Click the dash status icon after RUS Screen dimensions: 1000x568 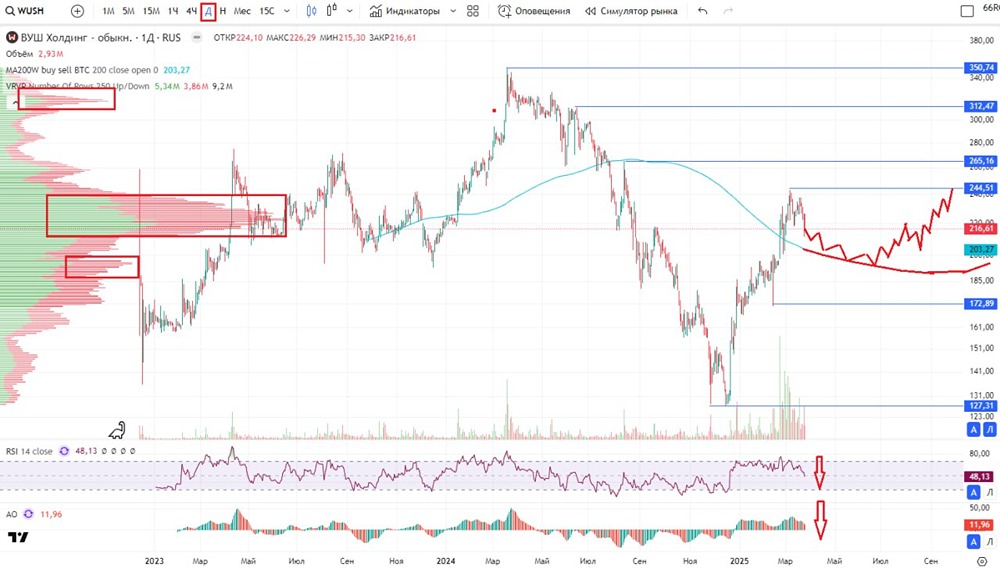(x=197, y=38)
